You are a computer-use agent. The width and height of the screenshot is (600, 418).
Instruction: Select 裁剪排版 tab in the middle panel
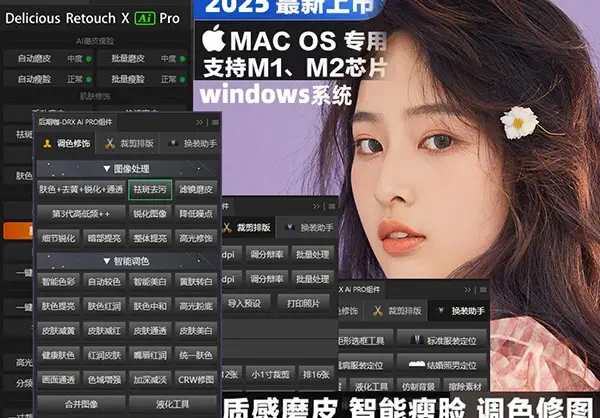(x=248, y=228)
